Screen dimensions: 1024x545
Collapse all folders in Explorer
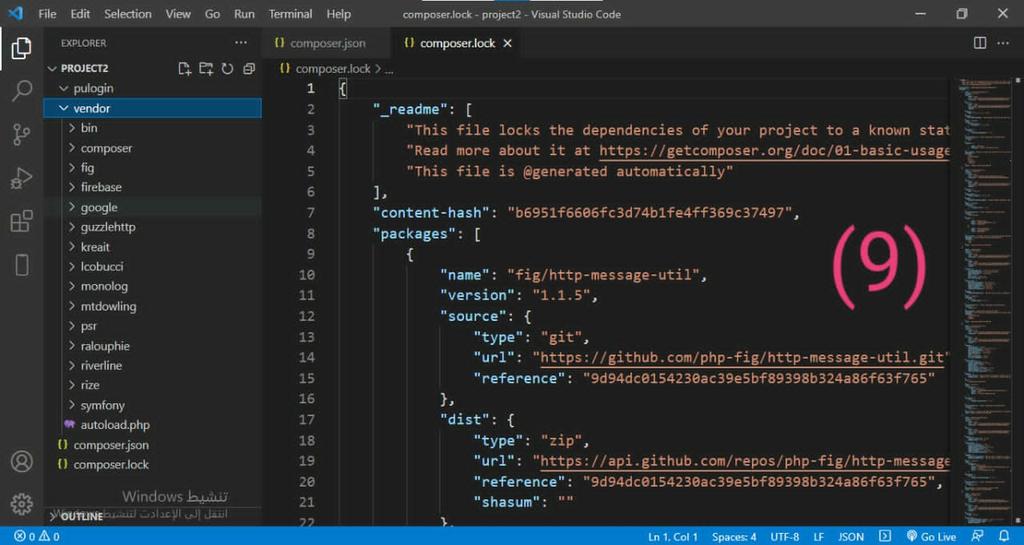[x=249, y=69]
